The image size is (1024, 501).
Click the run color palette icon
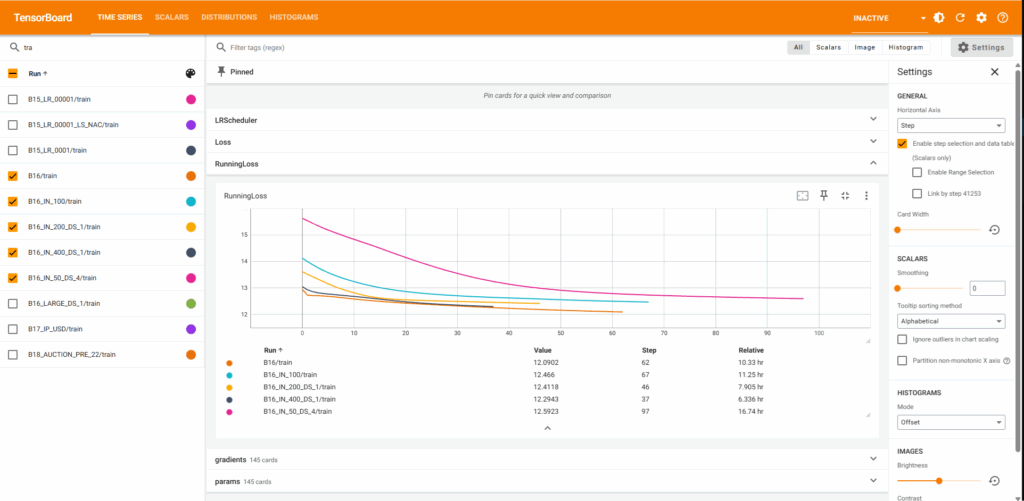point(190,73)
